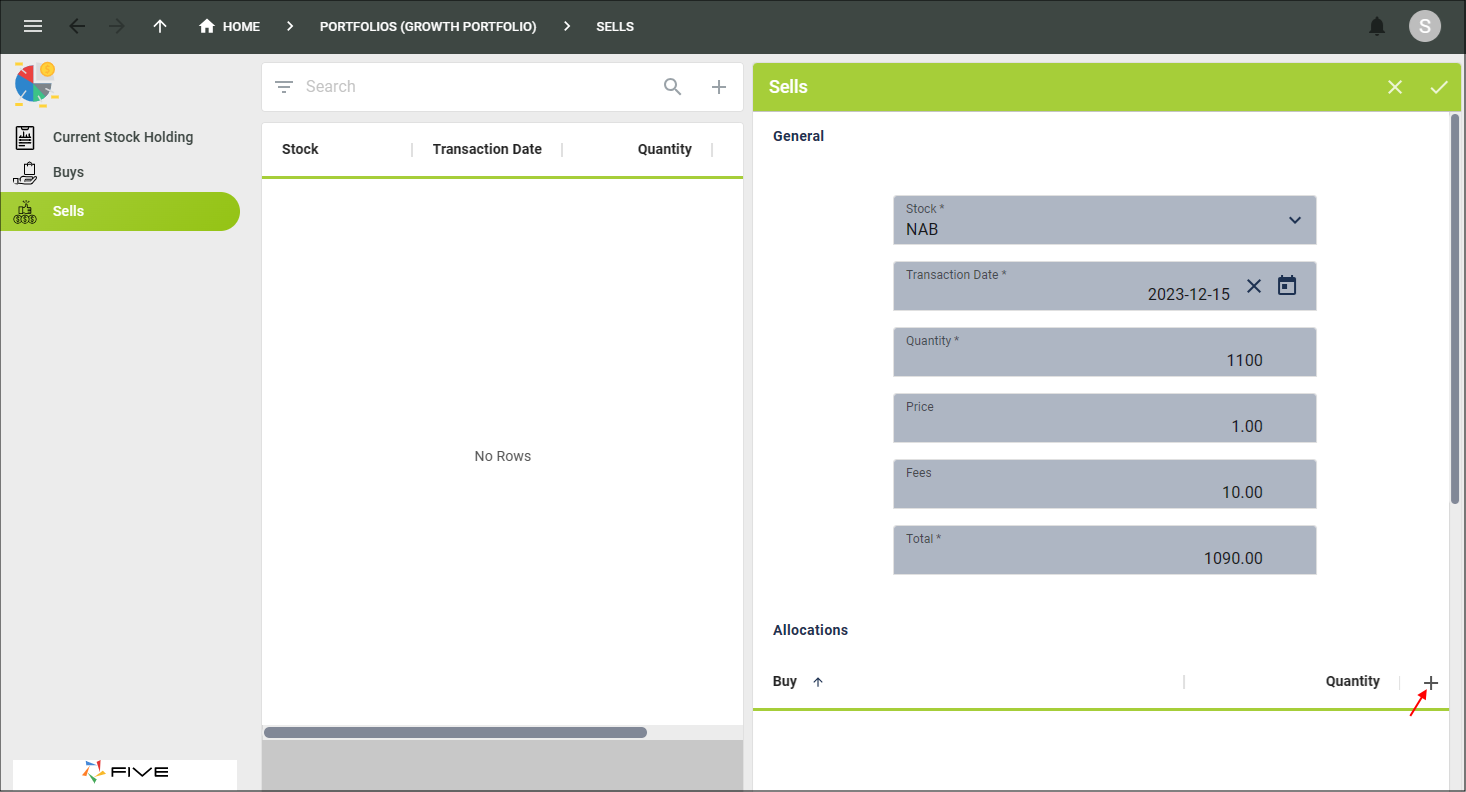The height and width of the screenshot is (792, 1466).
Task: Click the Sells coins icon
Action: (26, 212)
